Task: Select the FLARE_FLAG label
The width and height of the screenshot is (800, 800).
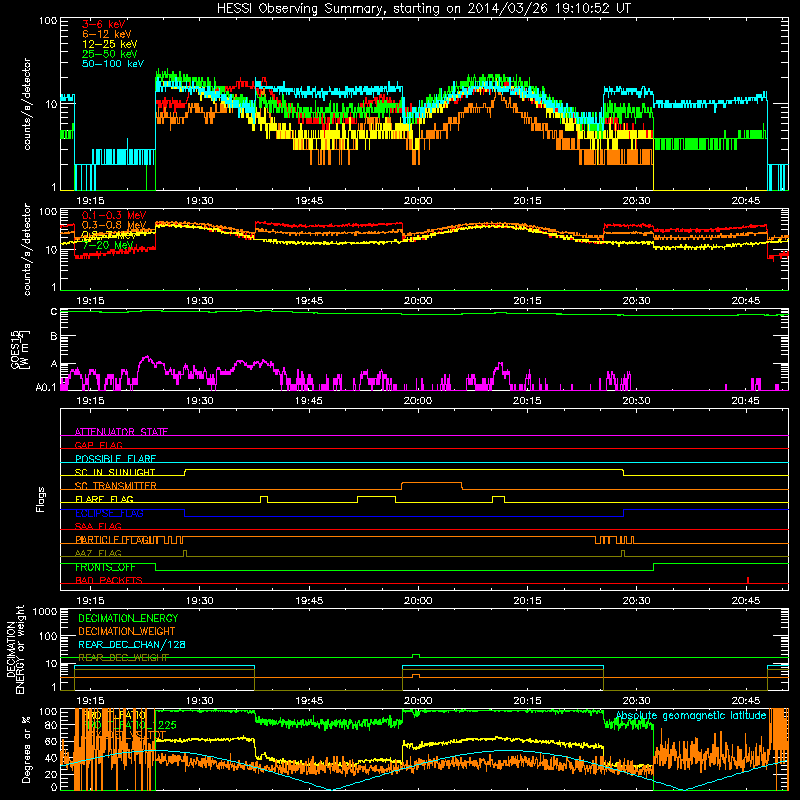Action: (104, 499)
